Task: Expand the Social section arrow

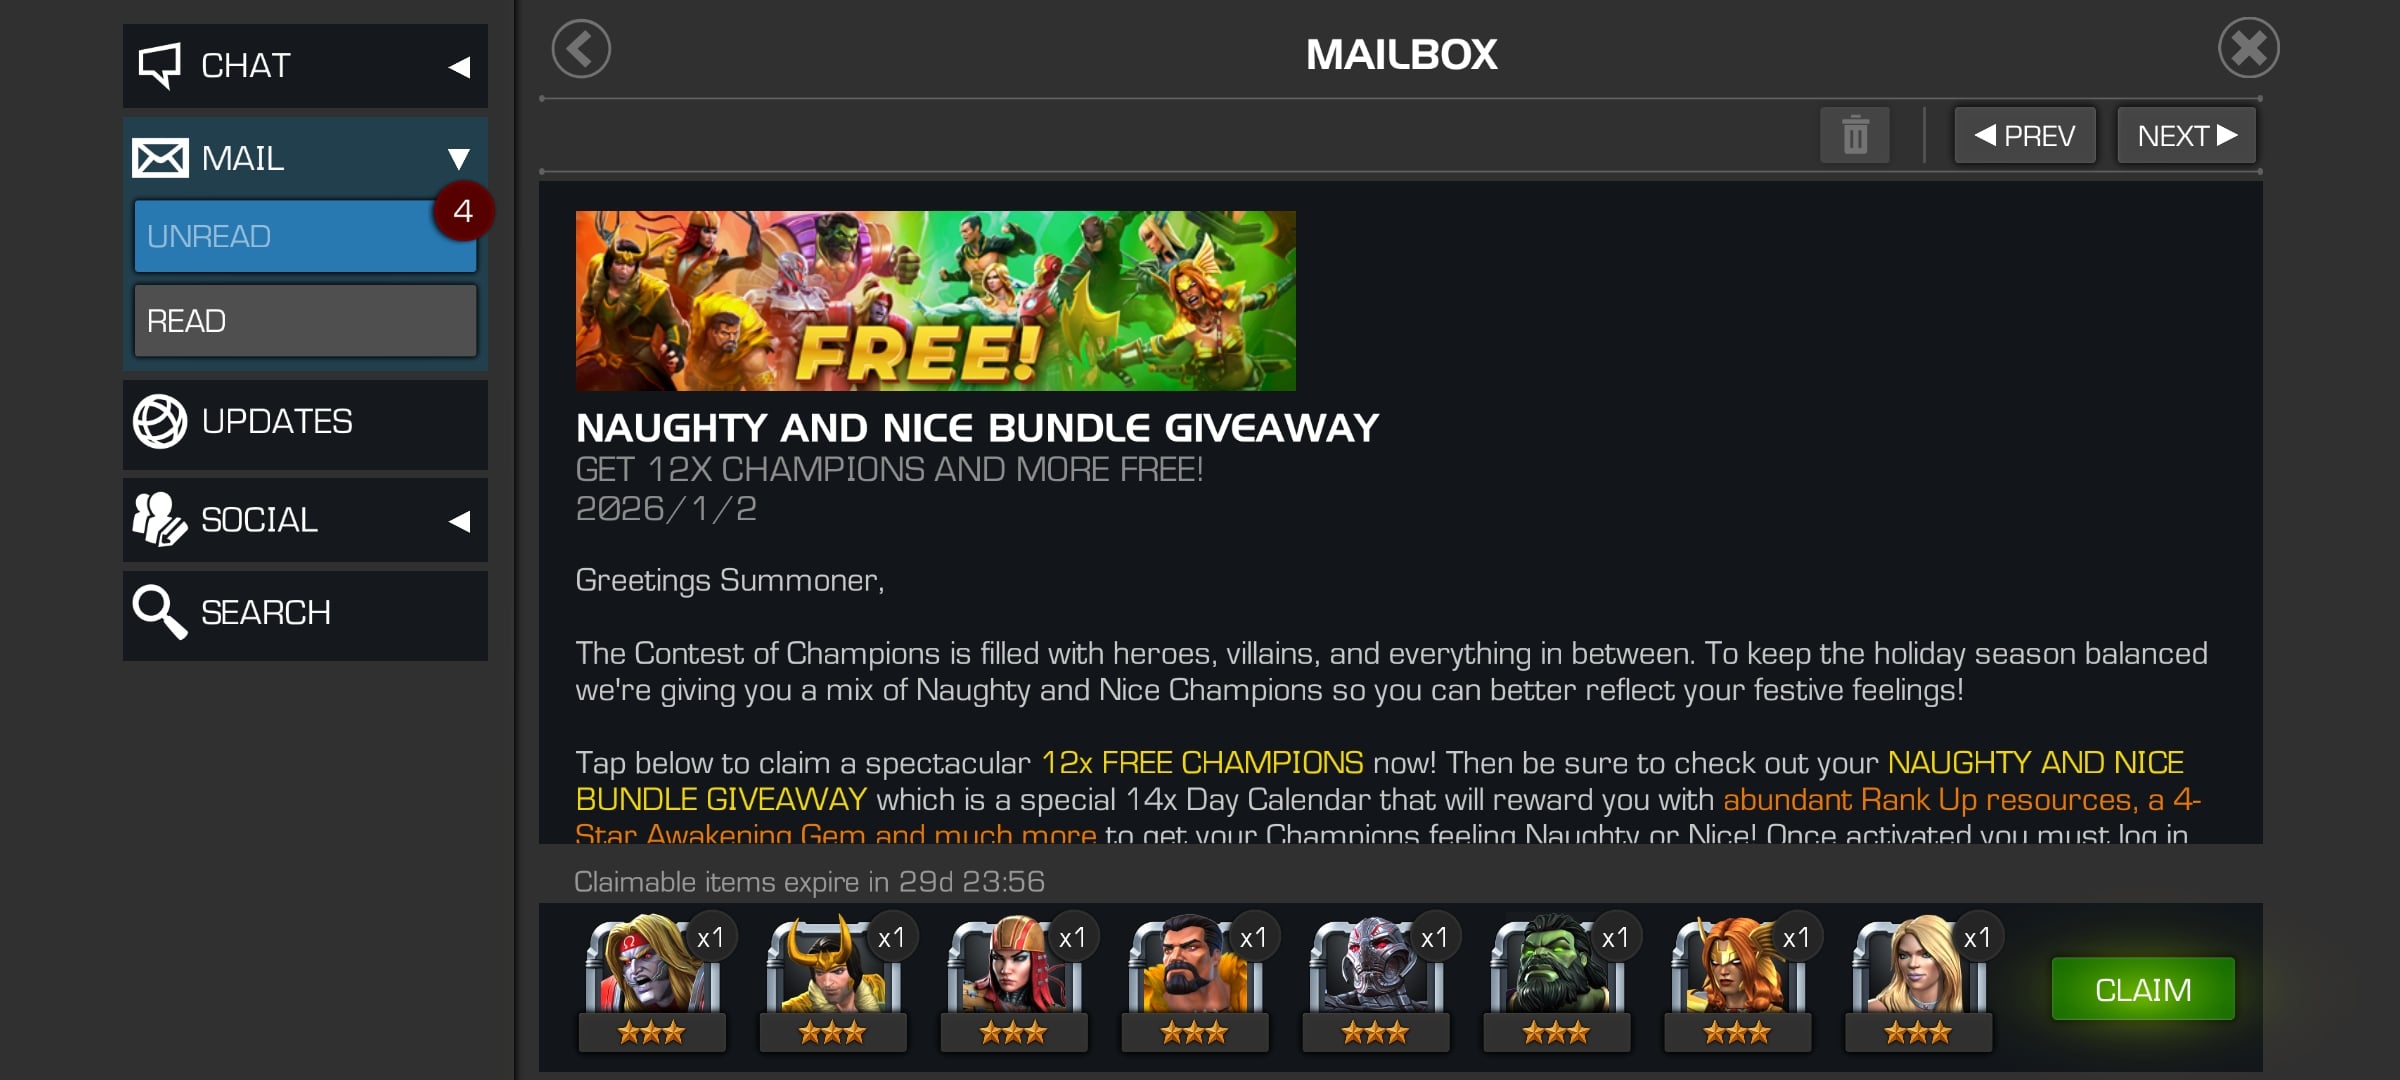Action: point(459,521)
